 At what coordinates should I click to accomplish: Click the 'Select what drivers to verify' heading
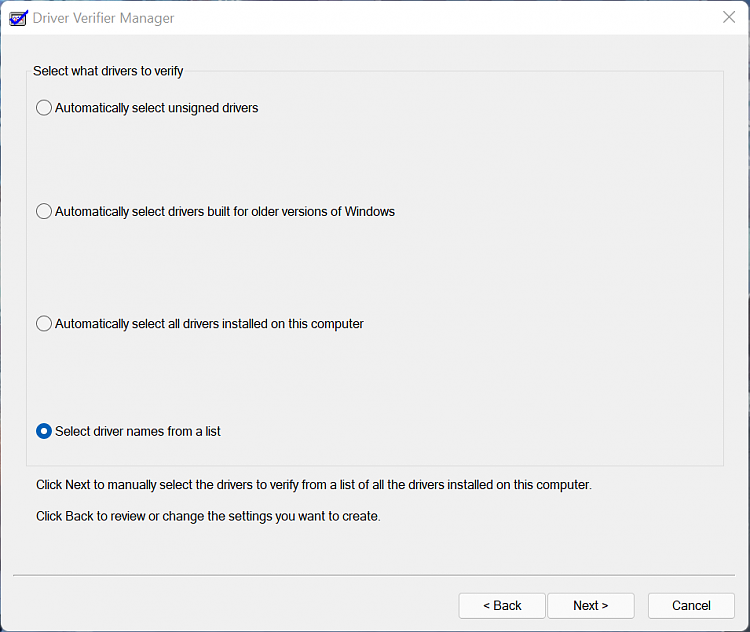click(108, 71)
